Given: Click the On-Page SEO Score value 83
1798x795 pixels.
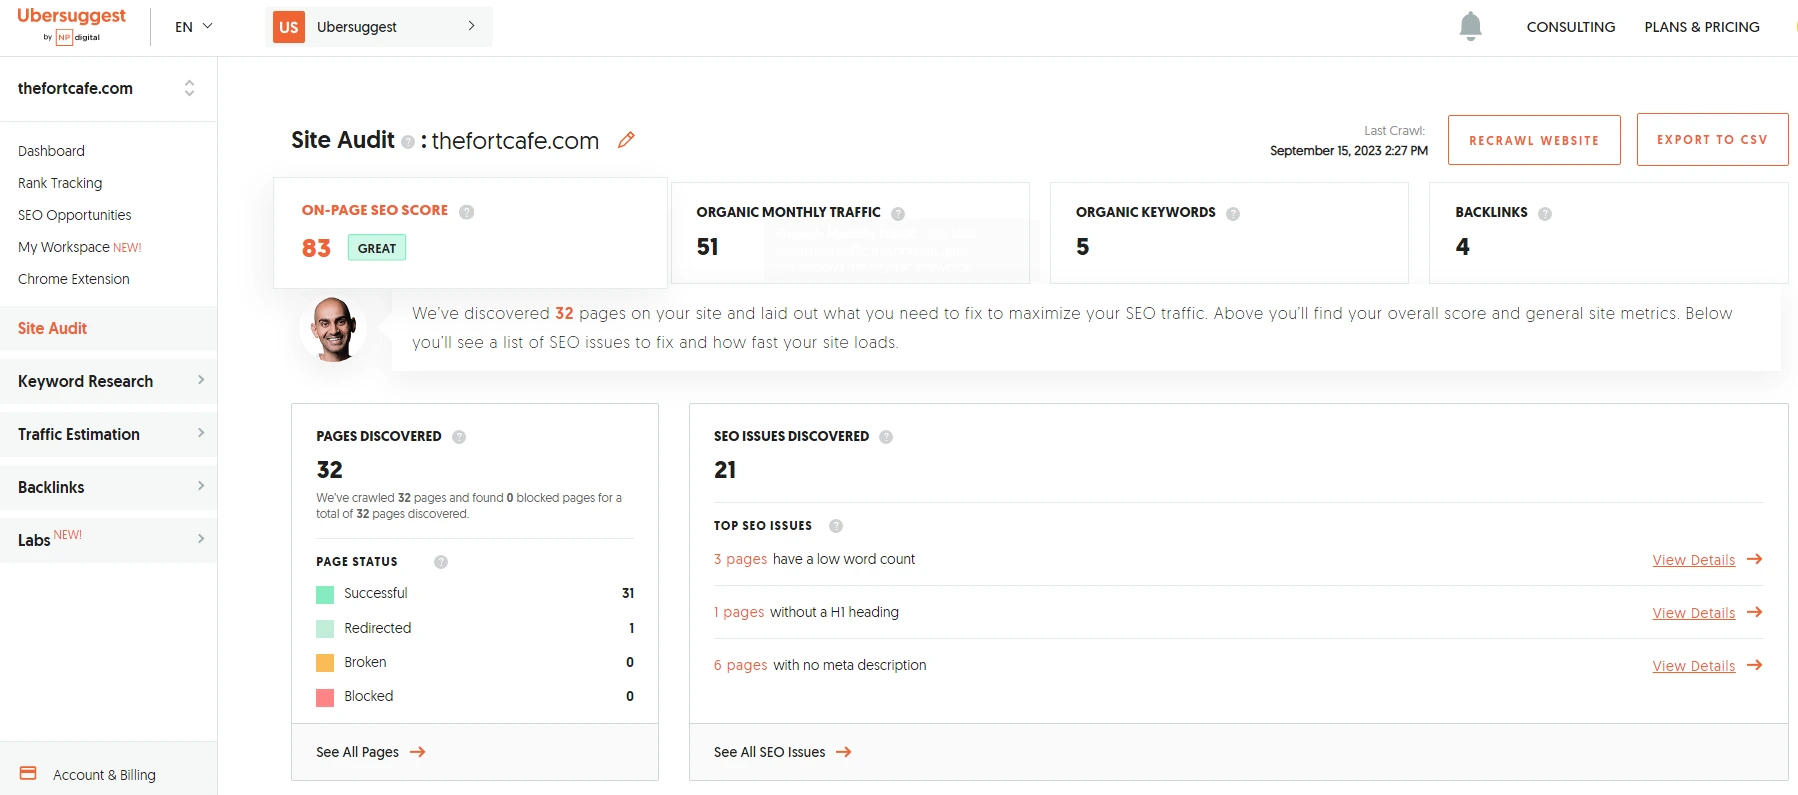Looking at the screenshot, I should (x=316, y=248).
